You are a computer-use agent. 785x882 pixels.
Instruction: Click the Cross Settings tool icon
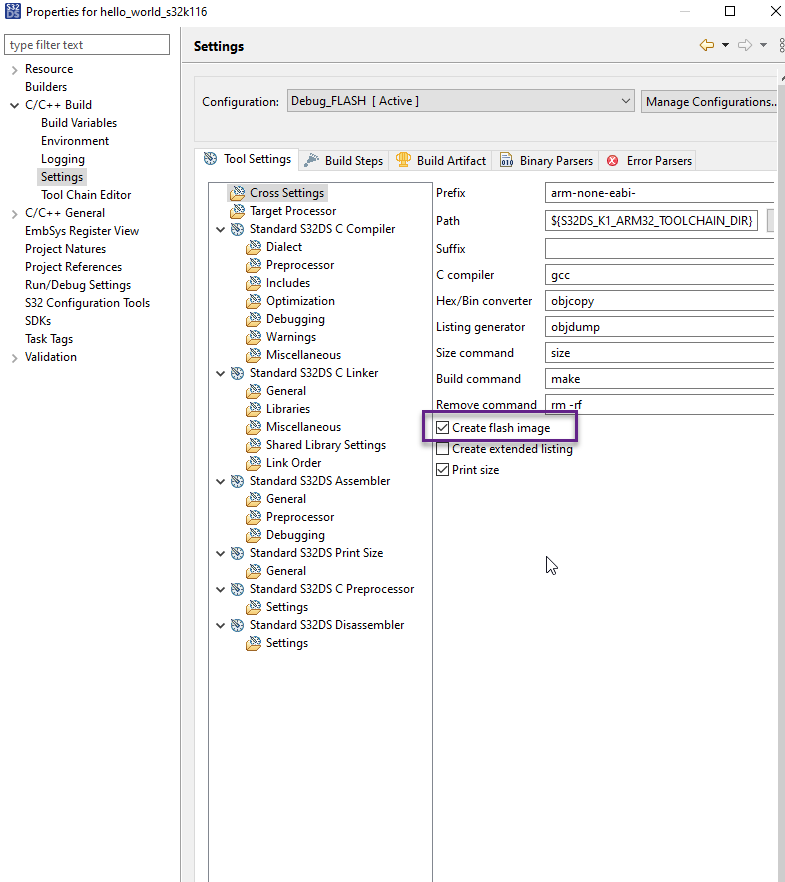coord(238,193)
